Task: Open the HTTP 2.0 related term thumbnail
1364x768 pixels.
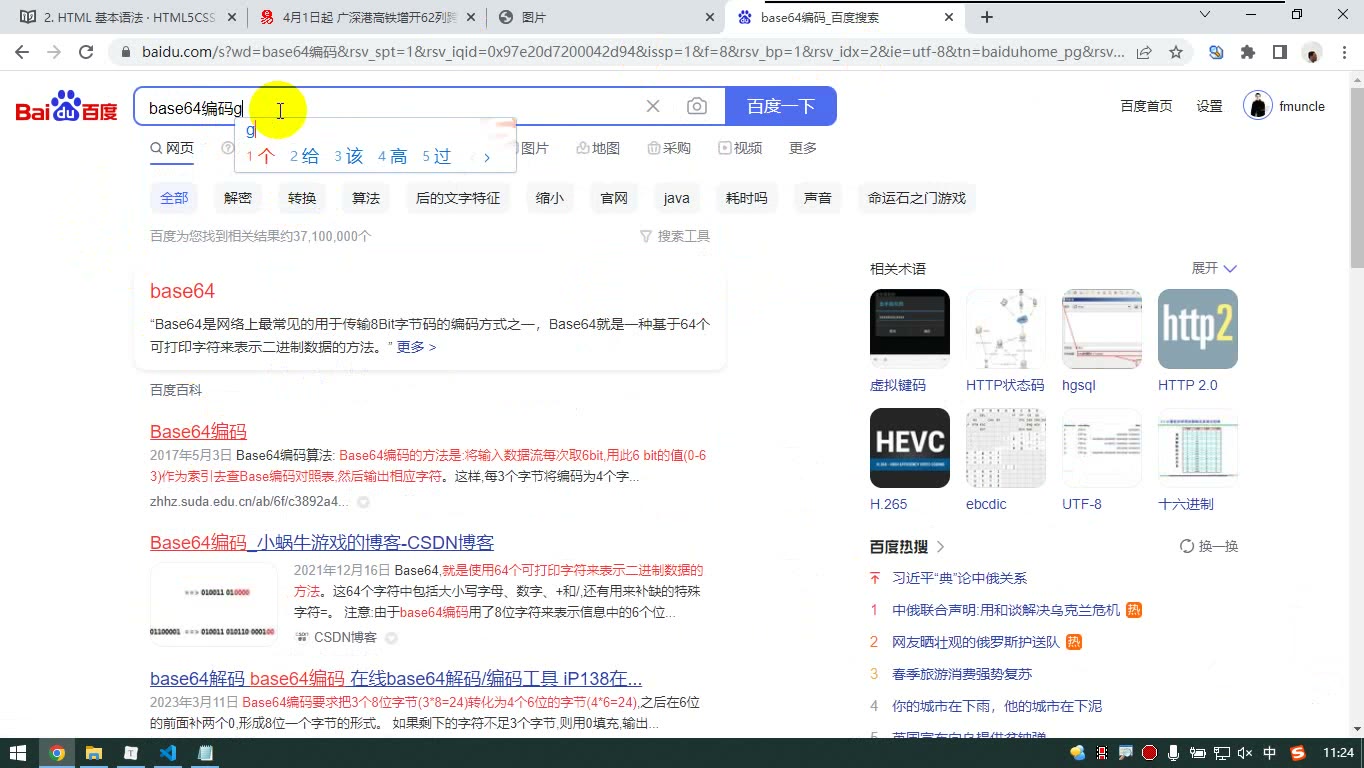Action: coord(1198,329)
